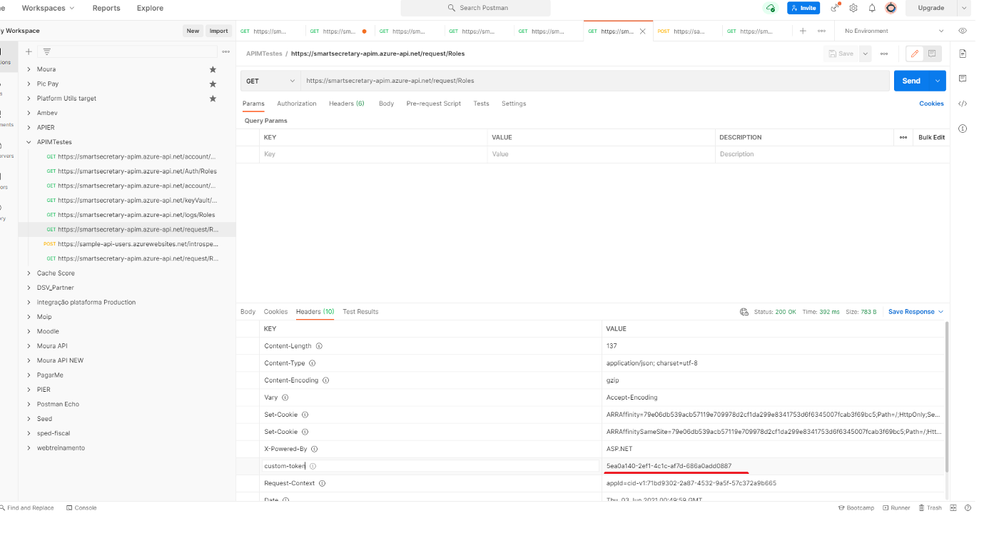Screen dimensions: 999x541
Task: Switch to comment mode toggle
Action: pyautogui.click(x=932, y=54)
